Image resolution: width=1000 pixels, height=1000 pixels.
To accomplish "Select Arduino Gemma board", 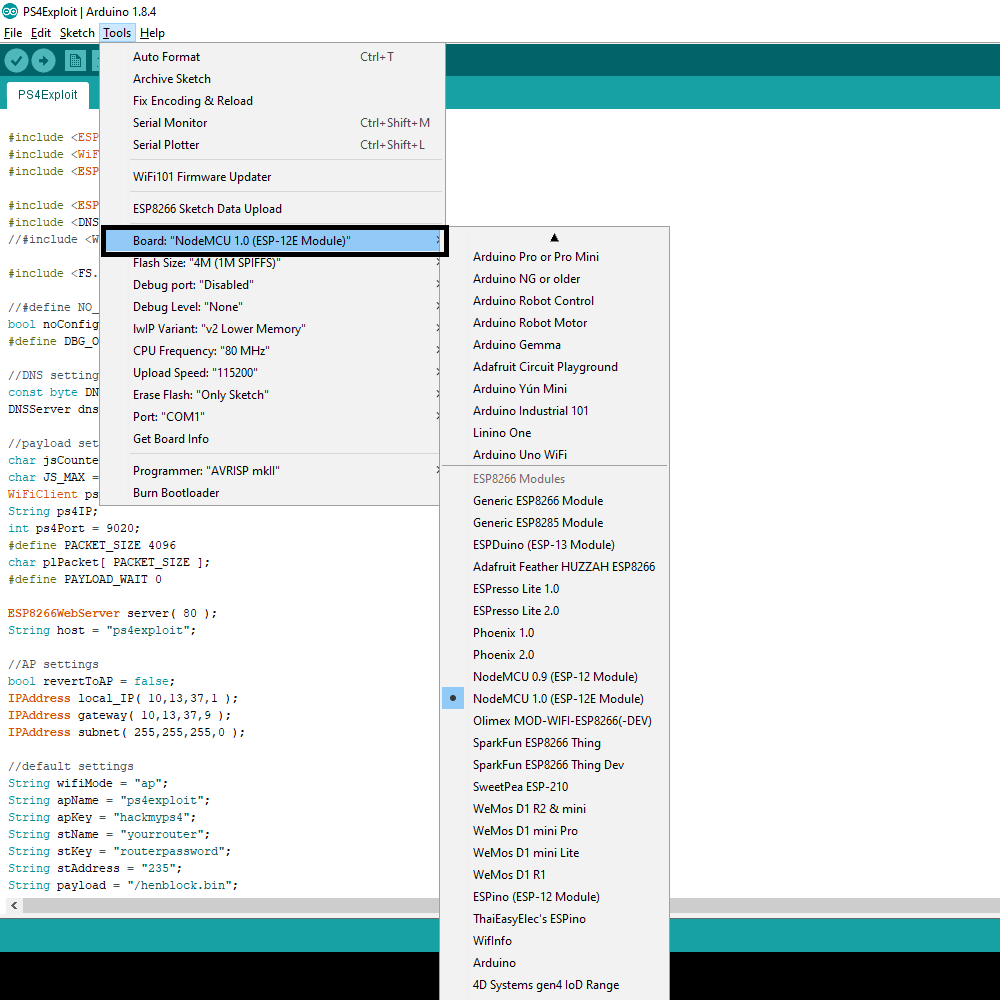I will coord(554,344).
